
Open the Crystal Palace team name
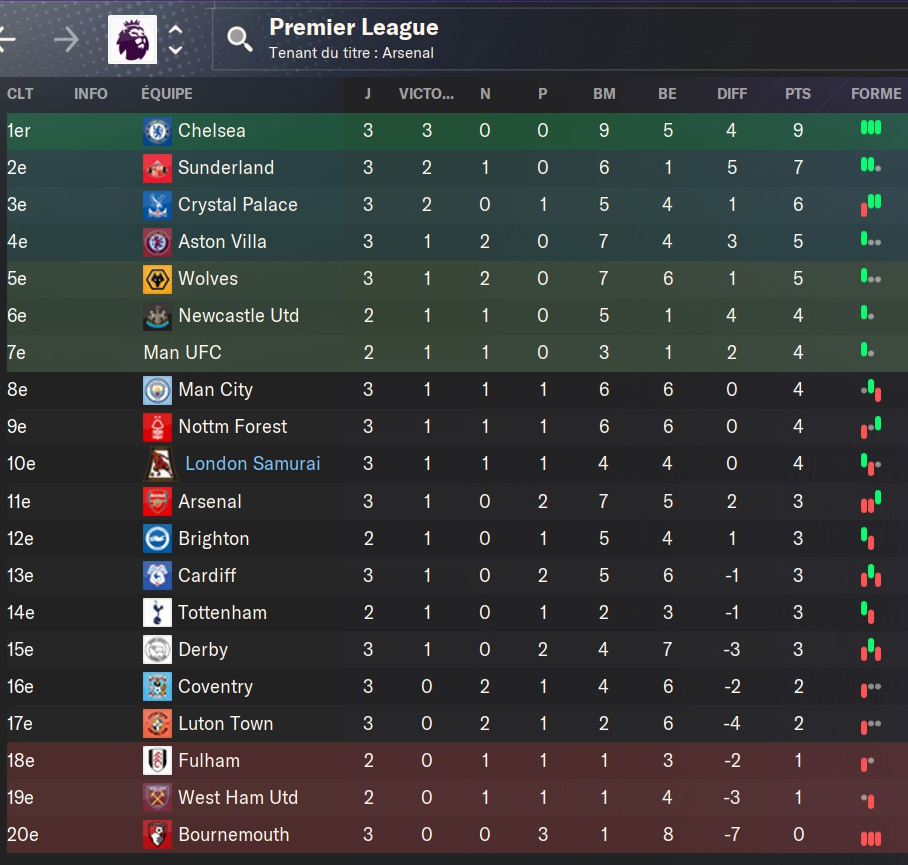click(x=237, y=204)
